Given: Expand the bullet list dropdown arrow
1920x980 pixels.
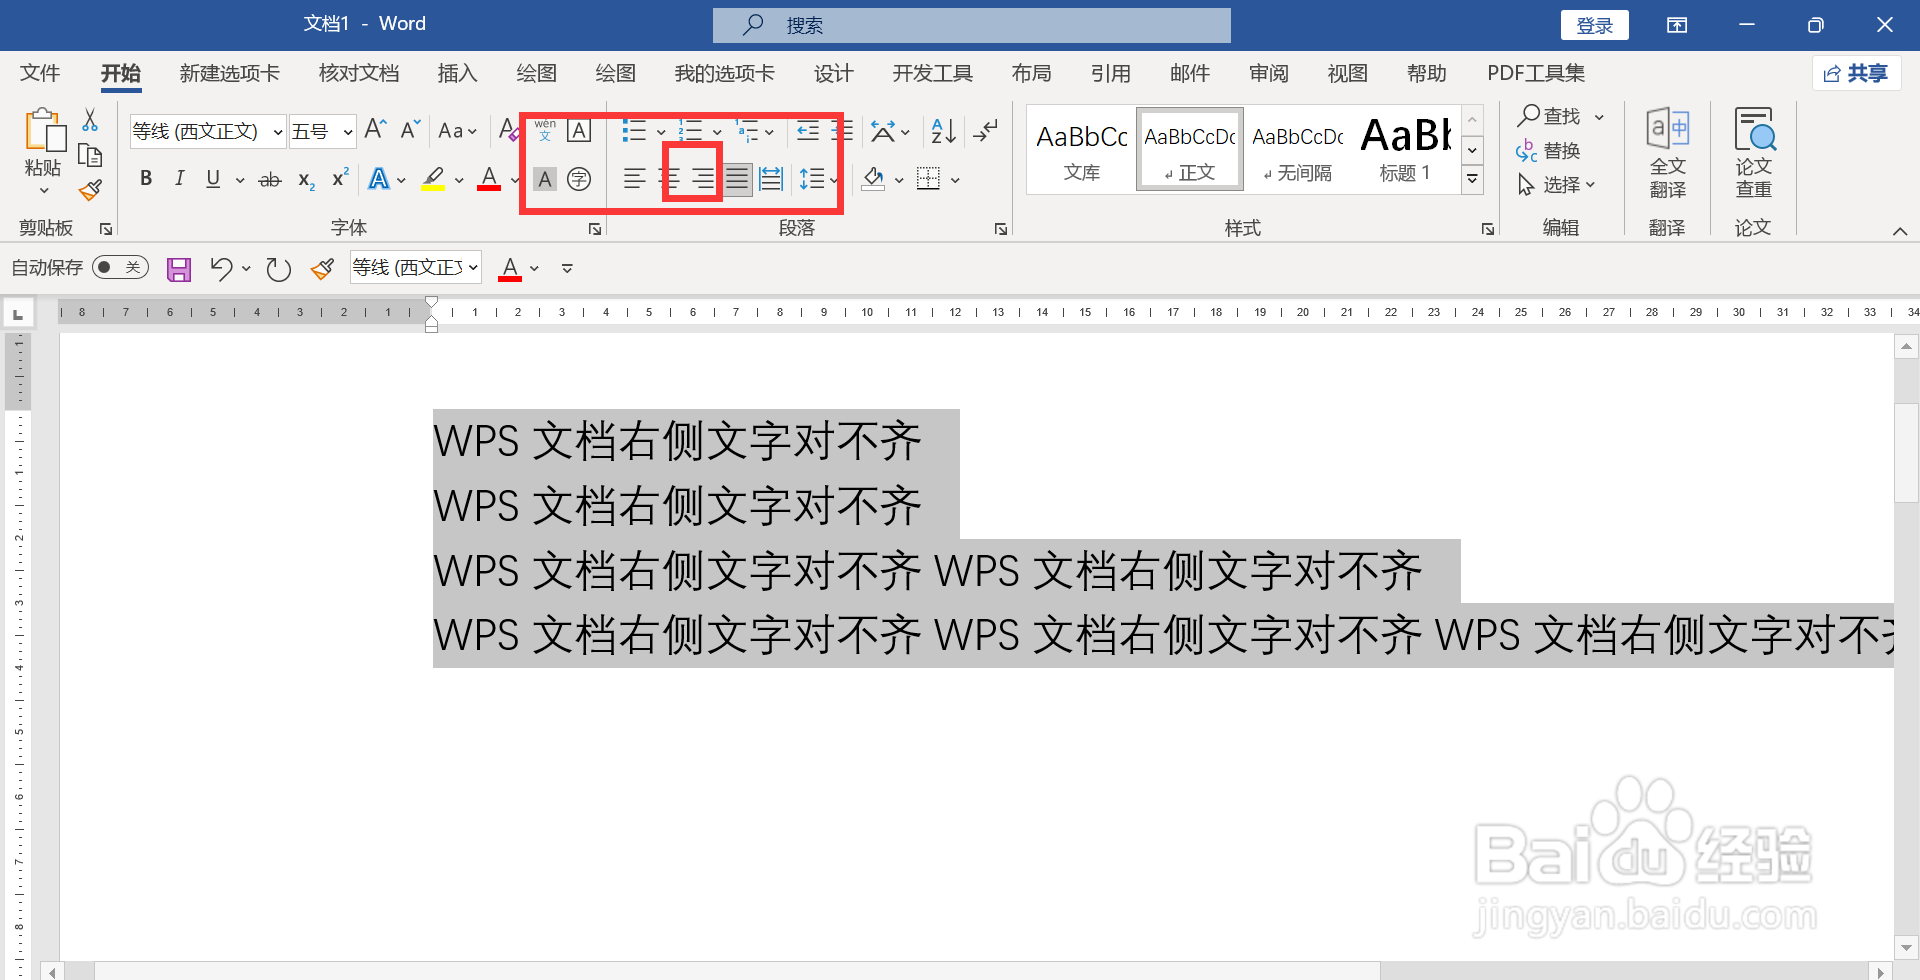Looking at the screenshot, I should 661,132.
